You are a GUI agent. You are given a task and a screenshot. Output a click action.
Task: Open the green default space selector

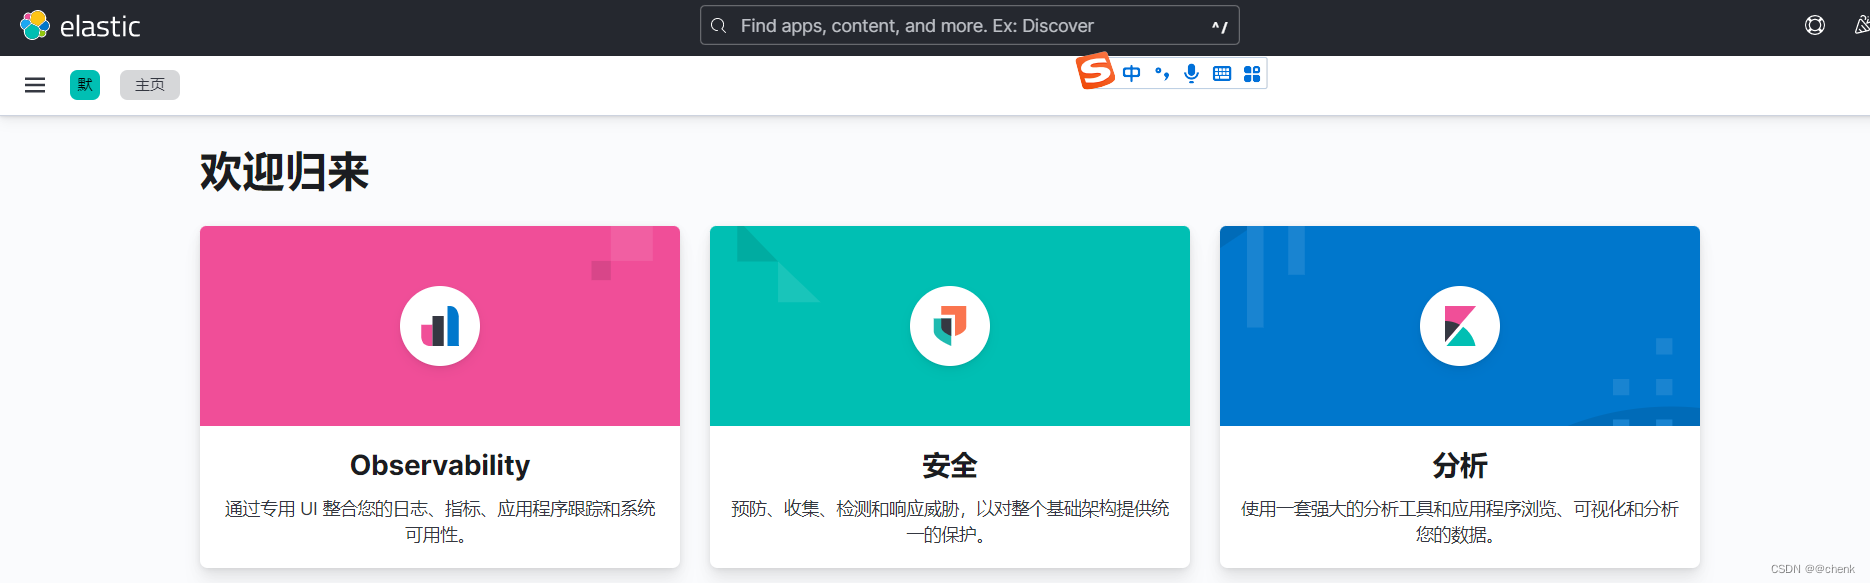[85, 85]
